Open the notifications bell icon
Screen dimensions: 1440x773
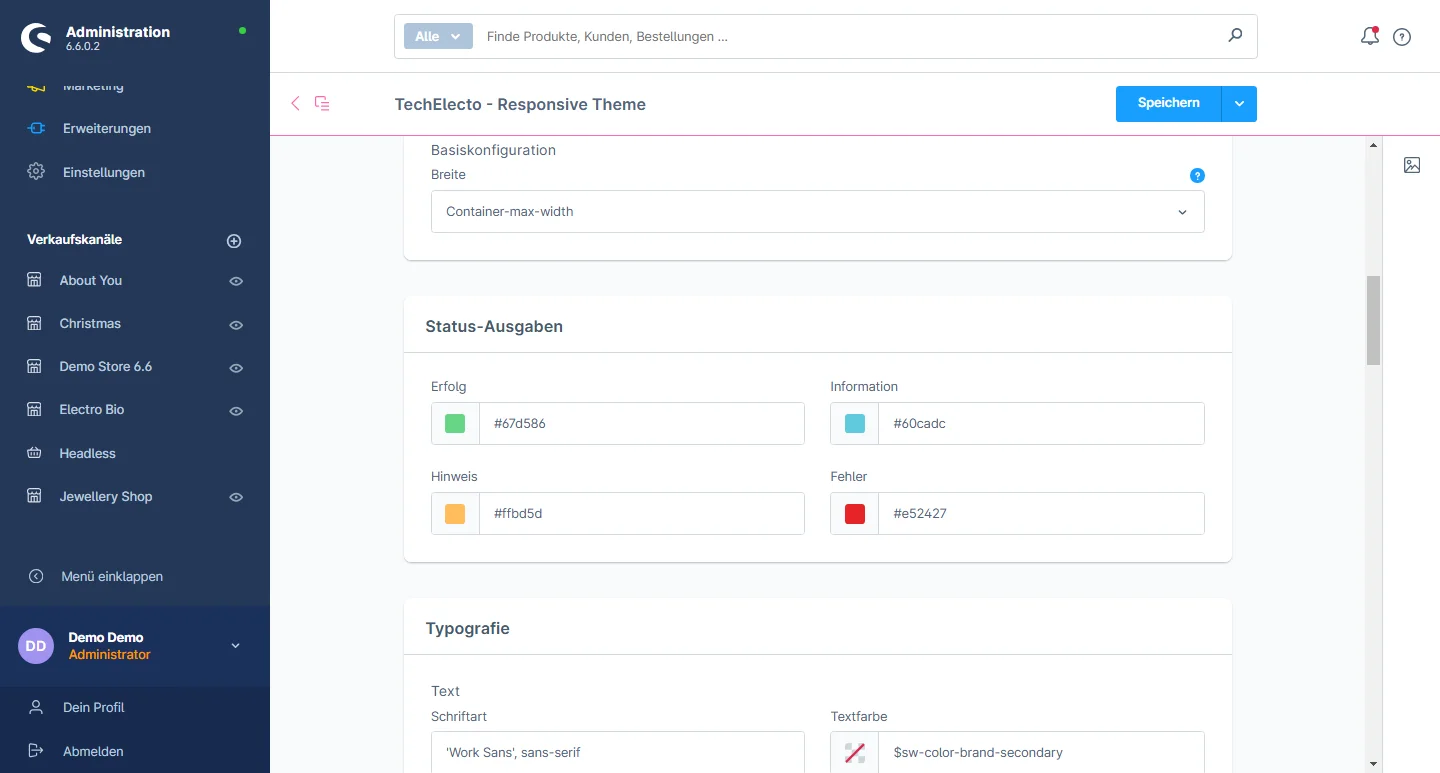pyautogui.click(x=1369, y=37)
